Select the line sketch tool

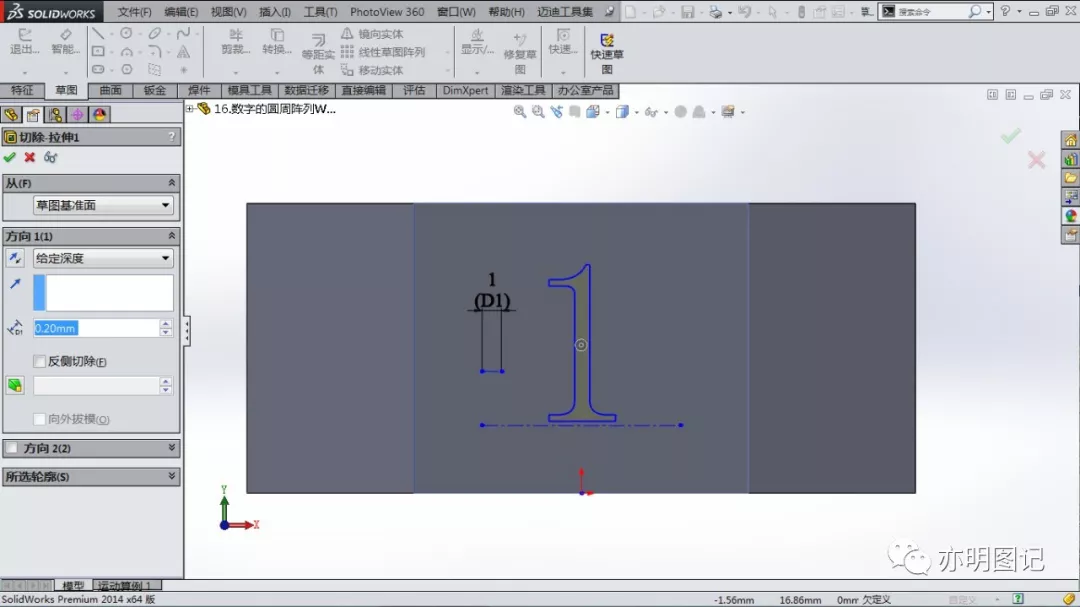tap(98, 34)
